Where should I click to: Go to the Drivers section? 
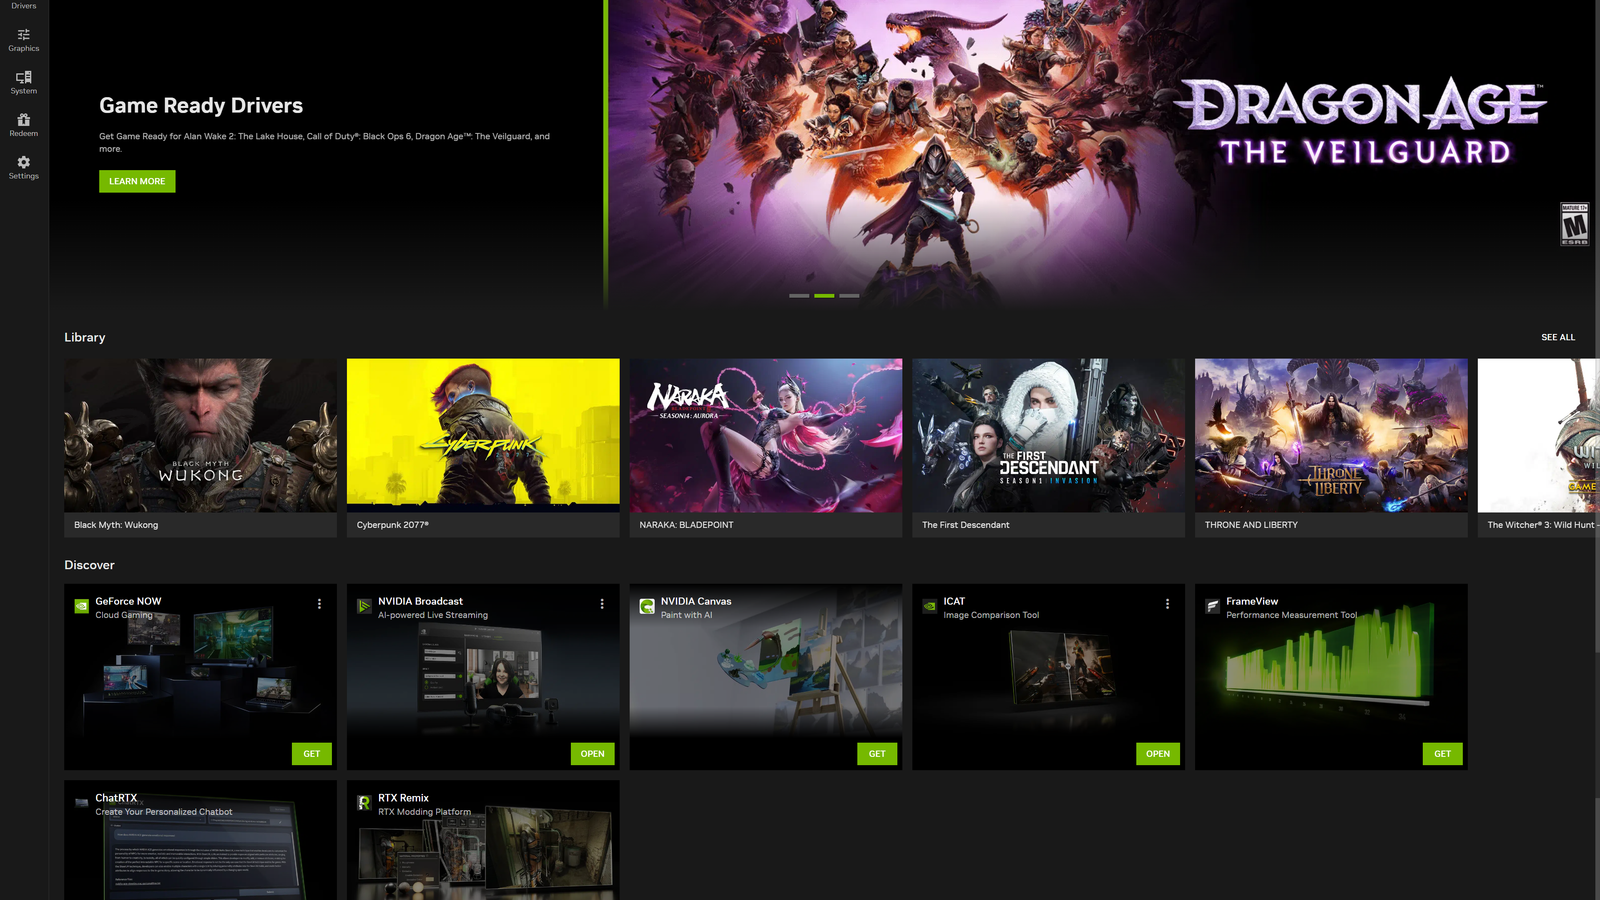click(x=23, y=5)
